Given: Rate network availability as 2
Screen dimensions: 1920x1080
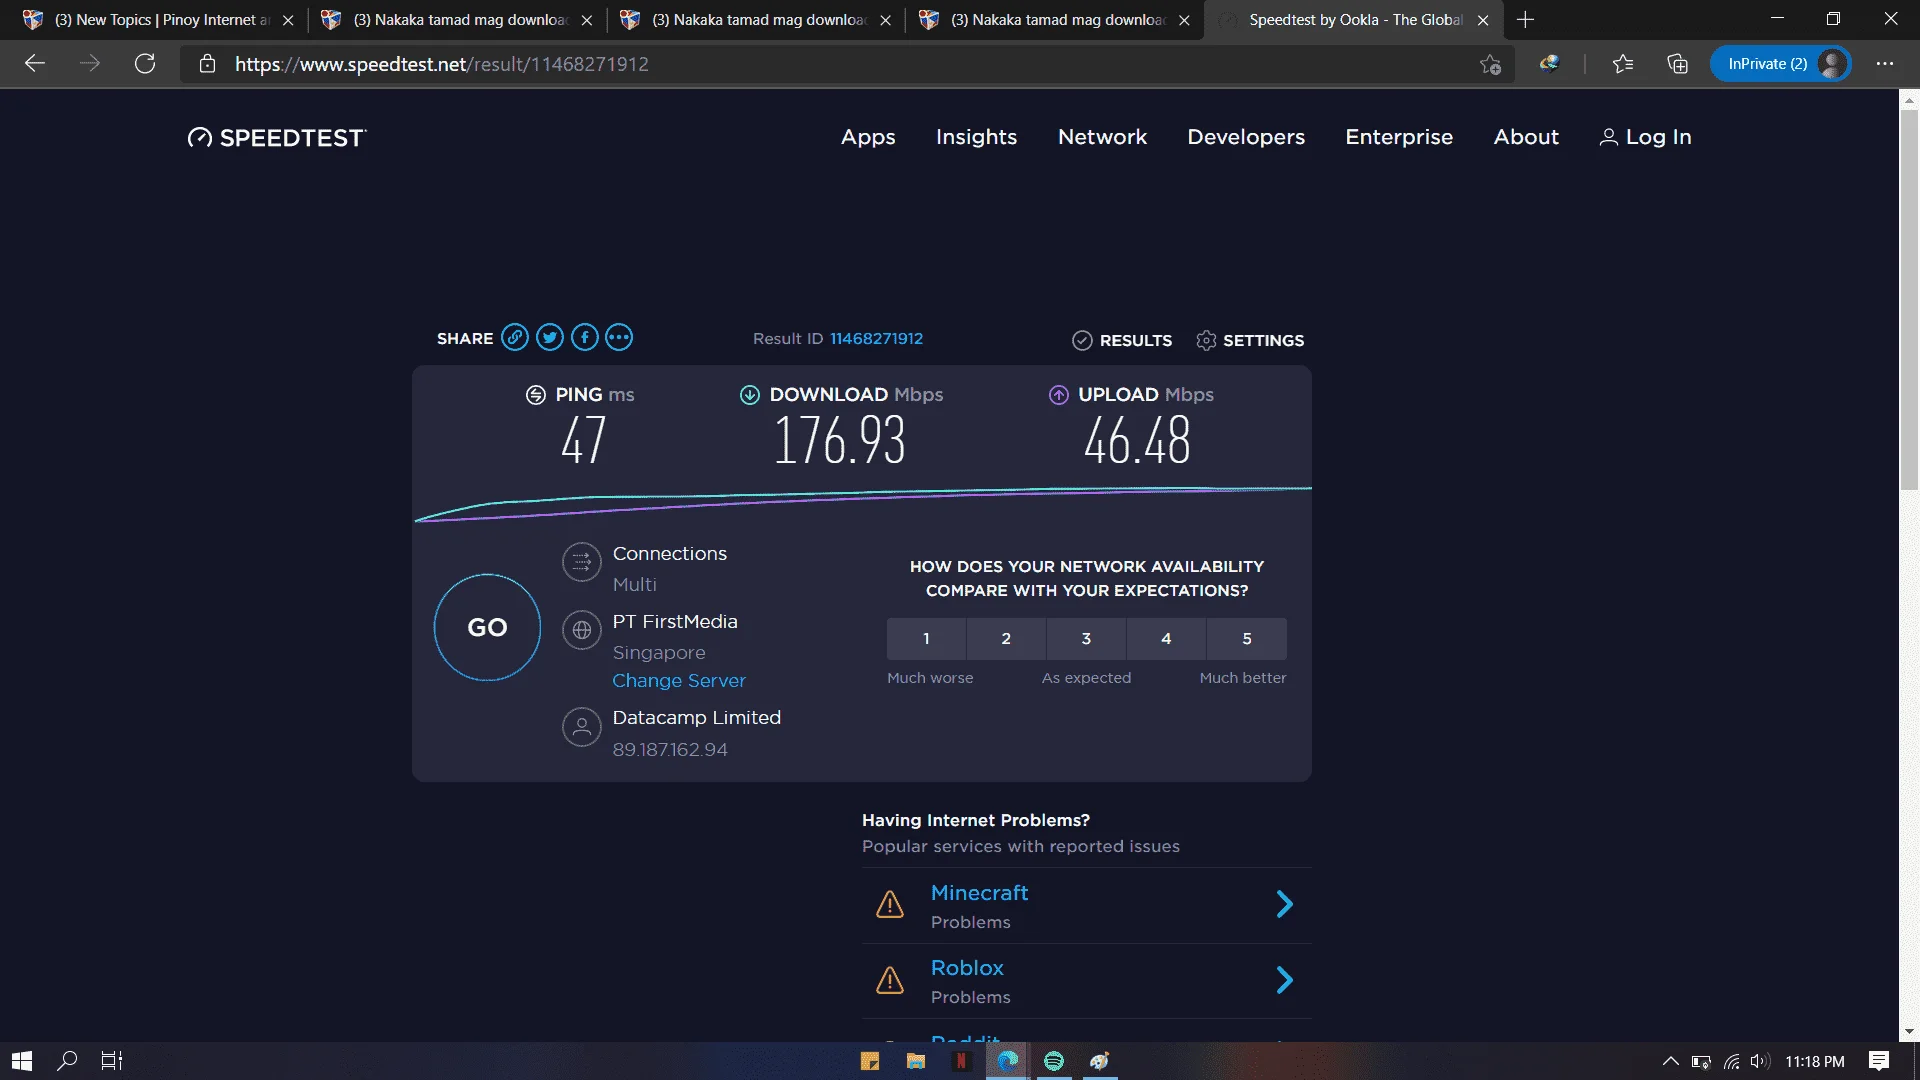Looking at the screenshot, I should (1006, 639).
